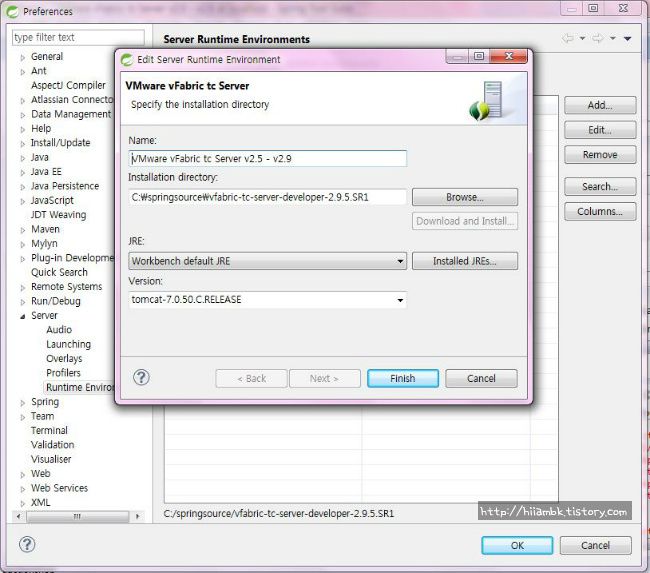Select Runtime Environments under Server
Image resolution: width=650 pixels, height=573 pixels.
[x=80, y=388]
